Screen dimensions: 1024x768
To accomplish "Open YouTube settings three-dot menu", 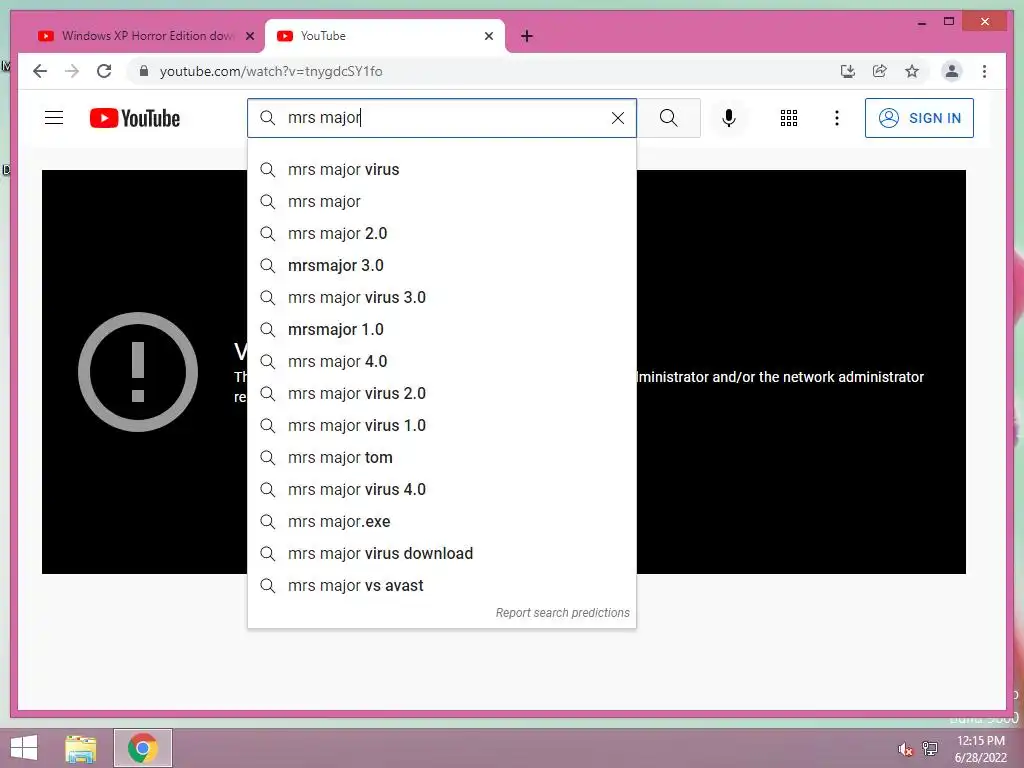I will pos(837,118).
